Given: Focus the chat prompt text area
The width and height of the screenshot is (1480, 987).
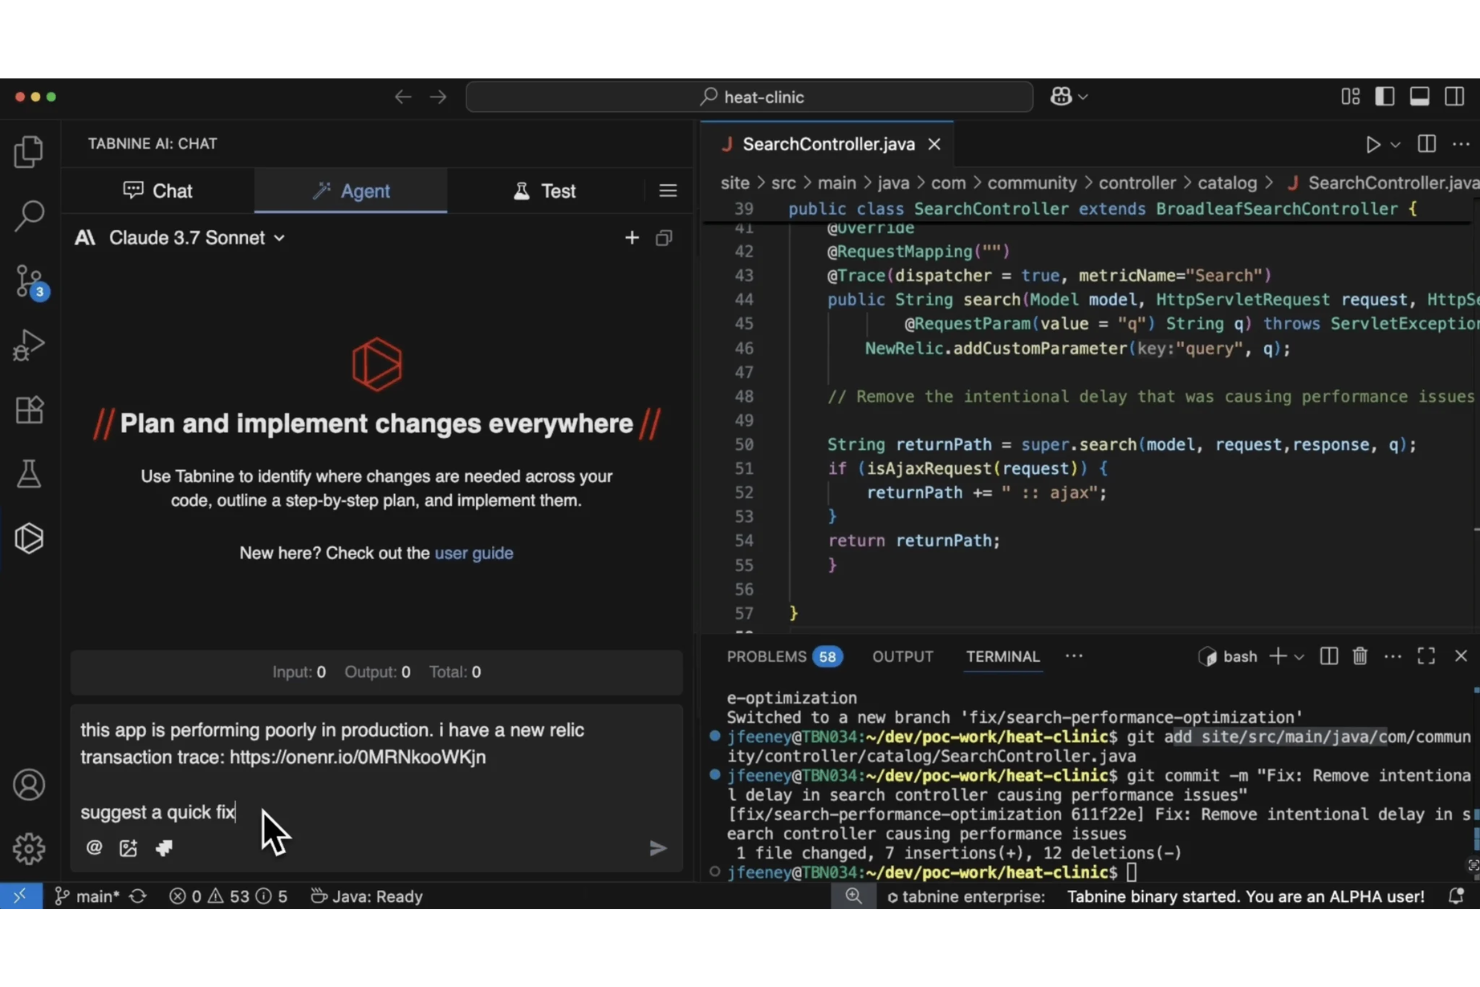Looking at the screenshot, I should [x=377, y=771].
